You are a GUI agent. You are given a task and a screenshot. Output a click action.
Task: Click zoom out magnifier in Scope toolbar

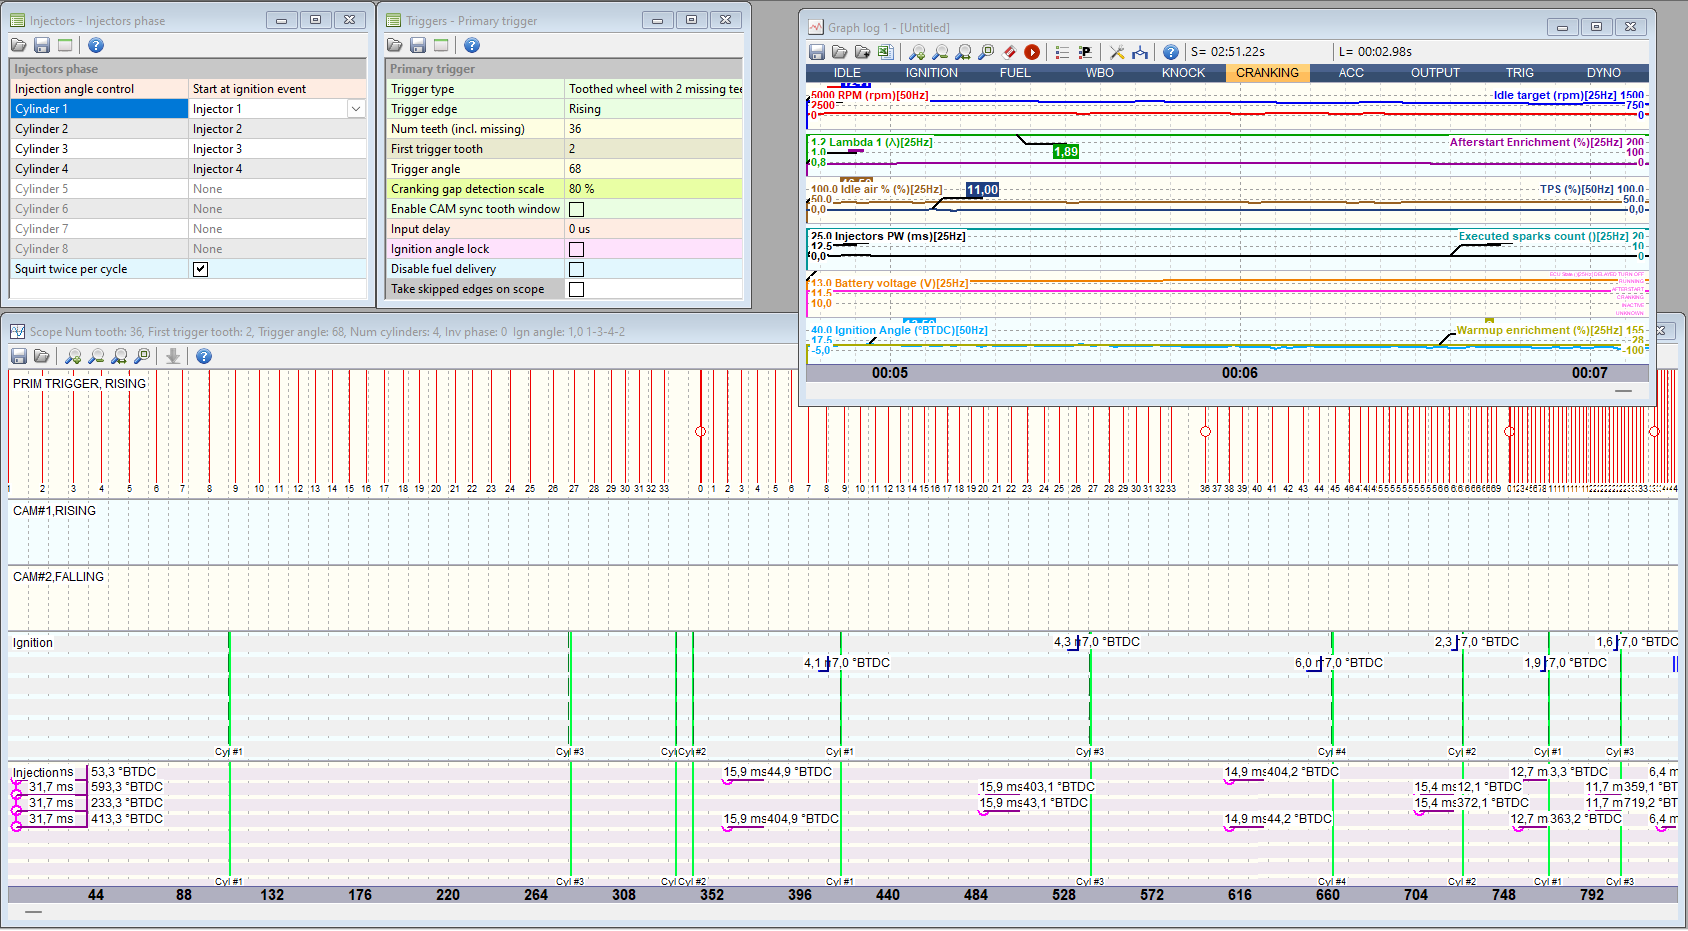click(x=96, y=356)
